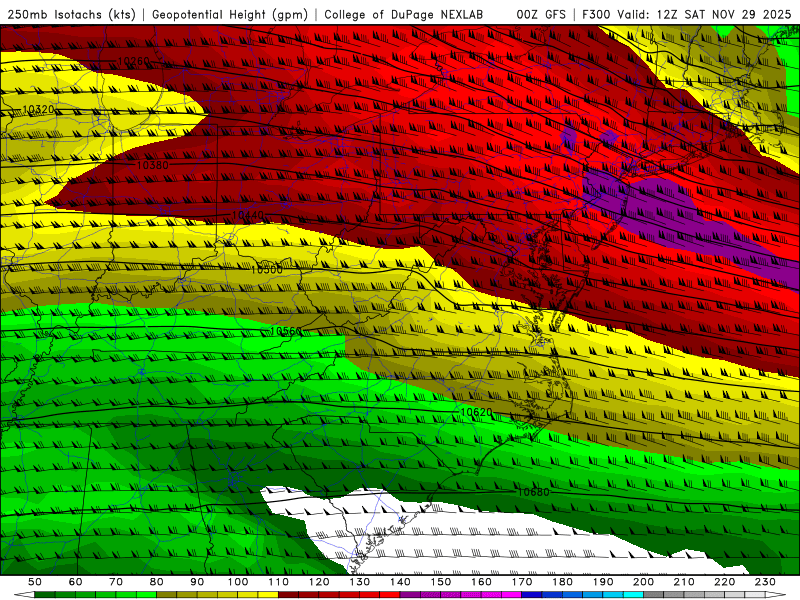Click the 150 value on the legend scale
Viewport: 800px width, 600px height.
click(441, 582)
